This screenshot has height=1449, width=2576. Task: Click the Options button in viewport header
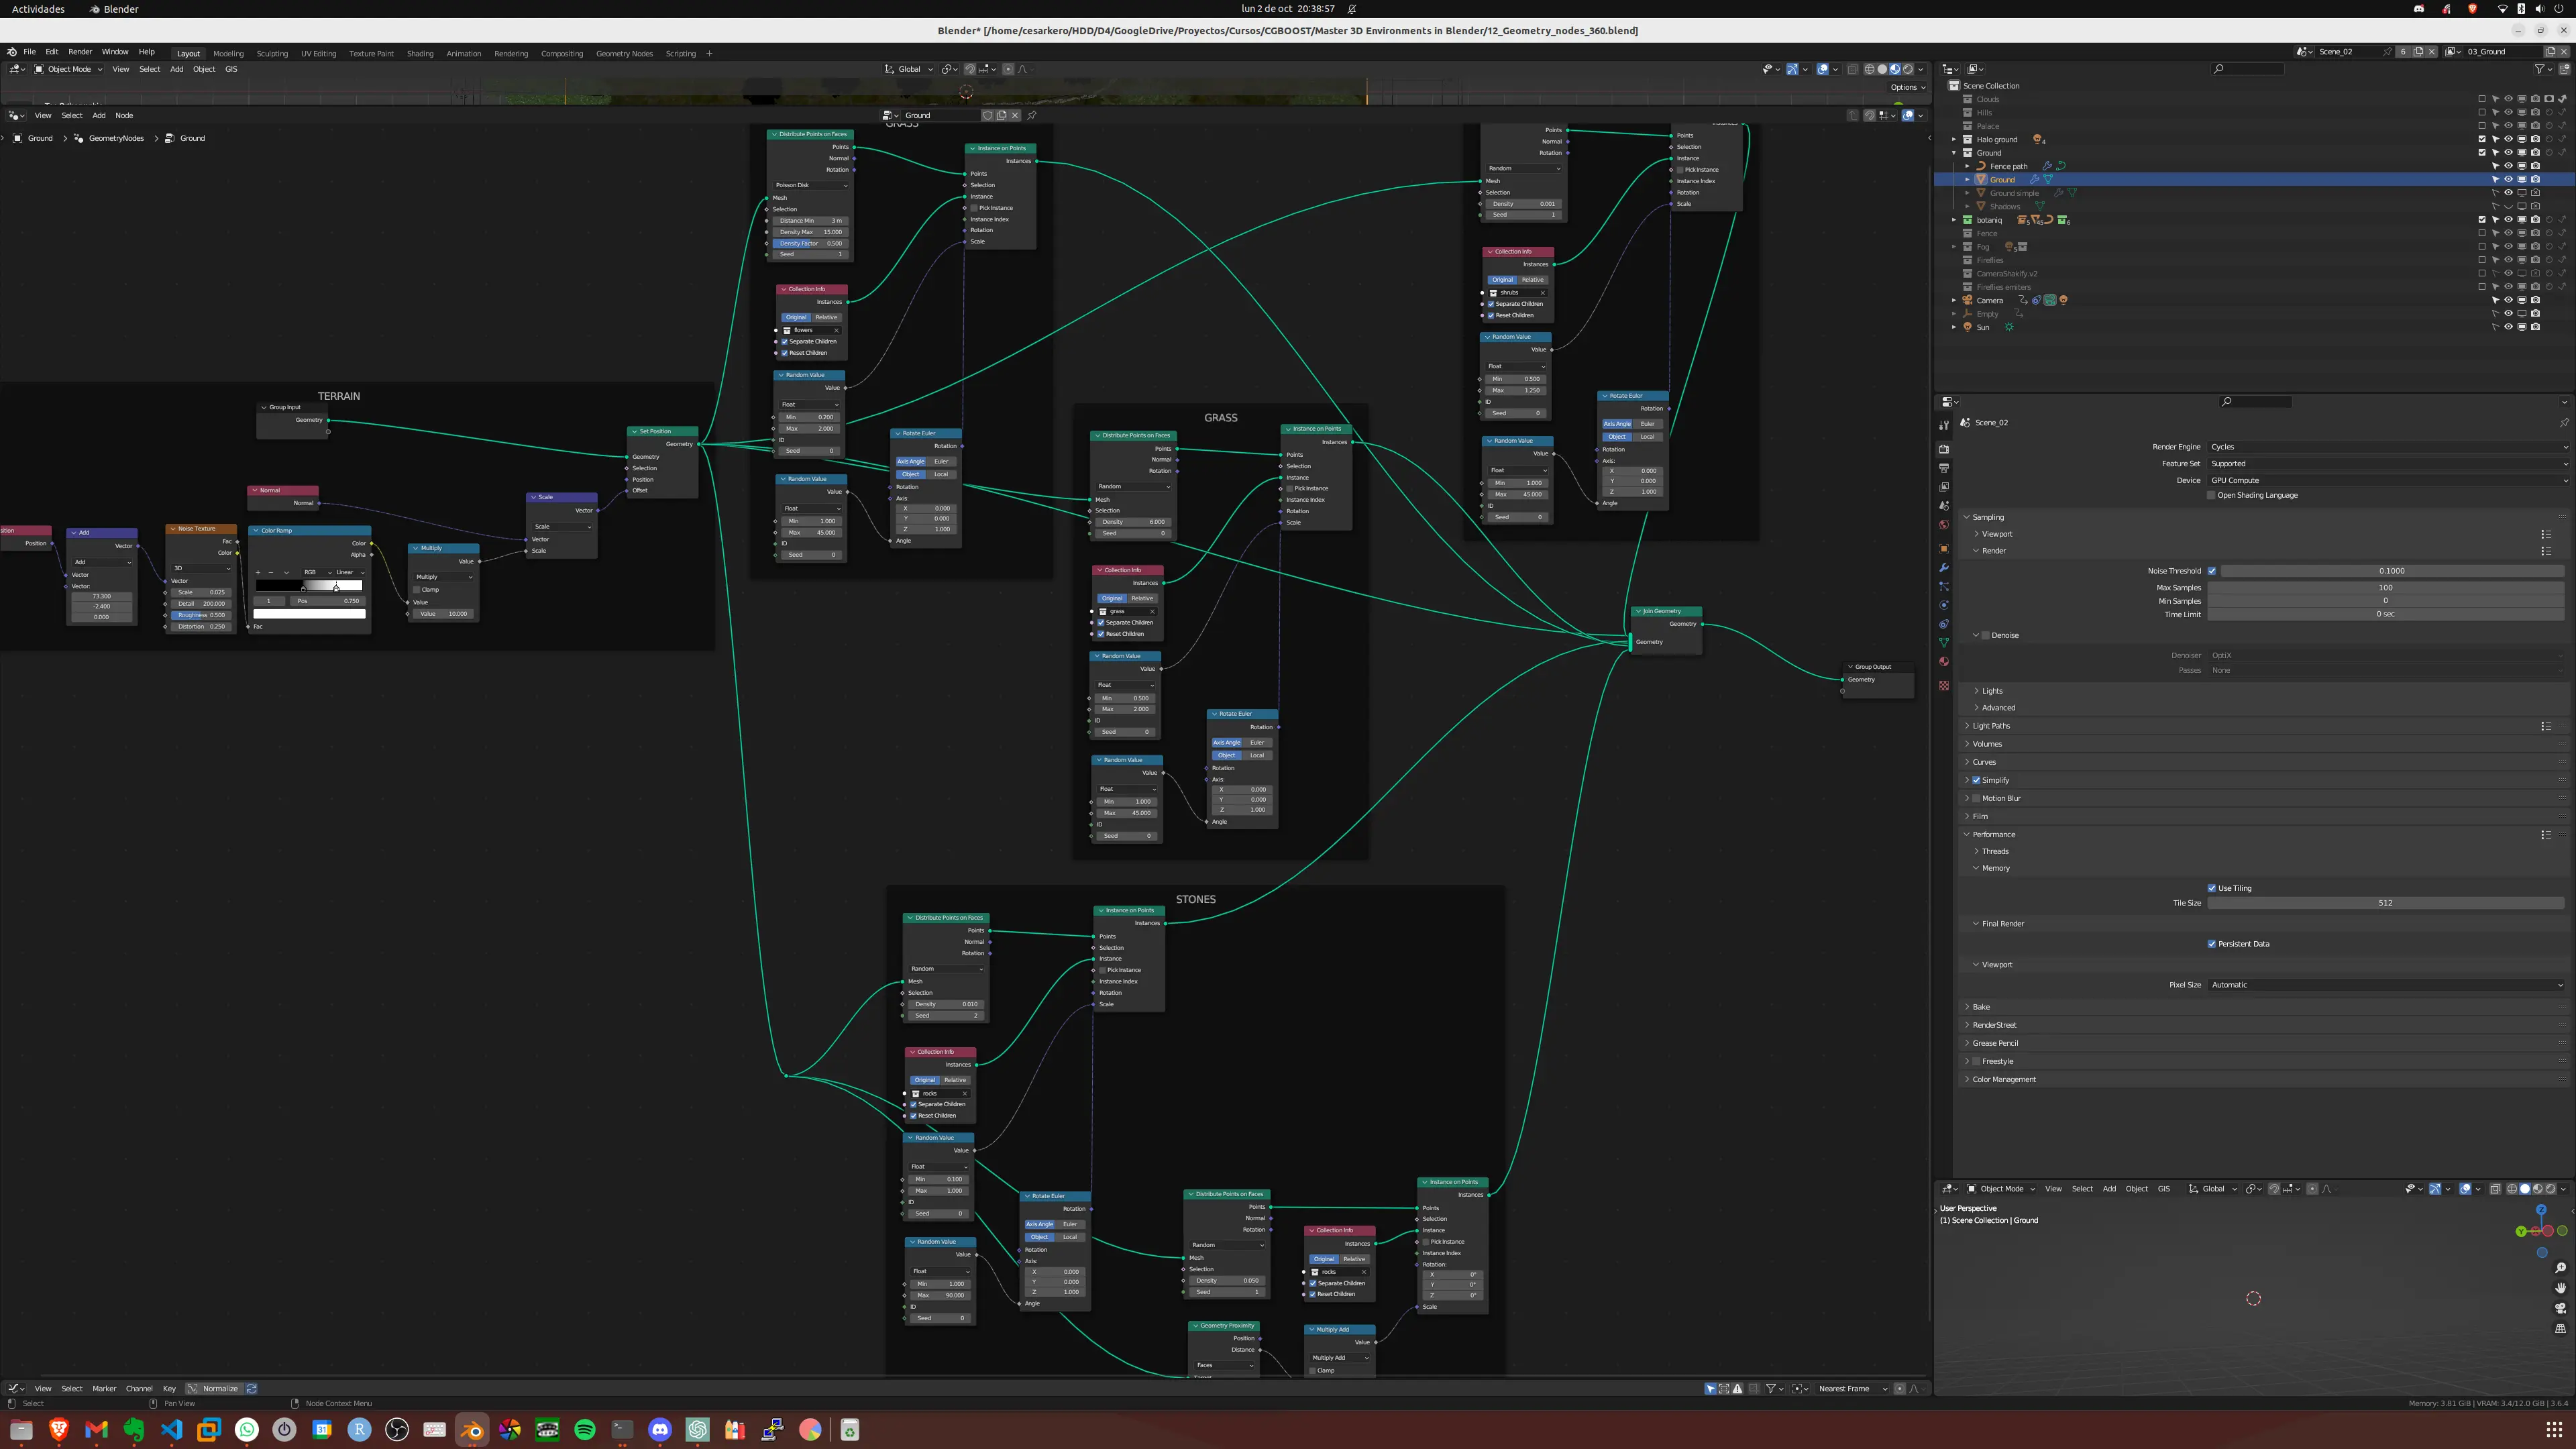pyautogui.click(x=1908, y=87)
